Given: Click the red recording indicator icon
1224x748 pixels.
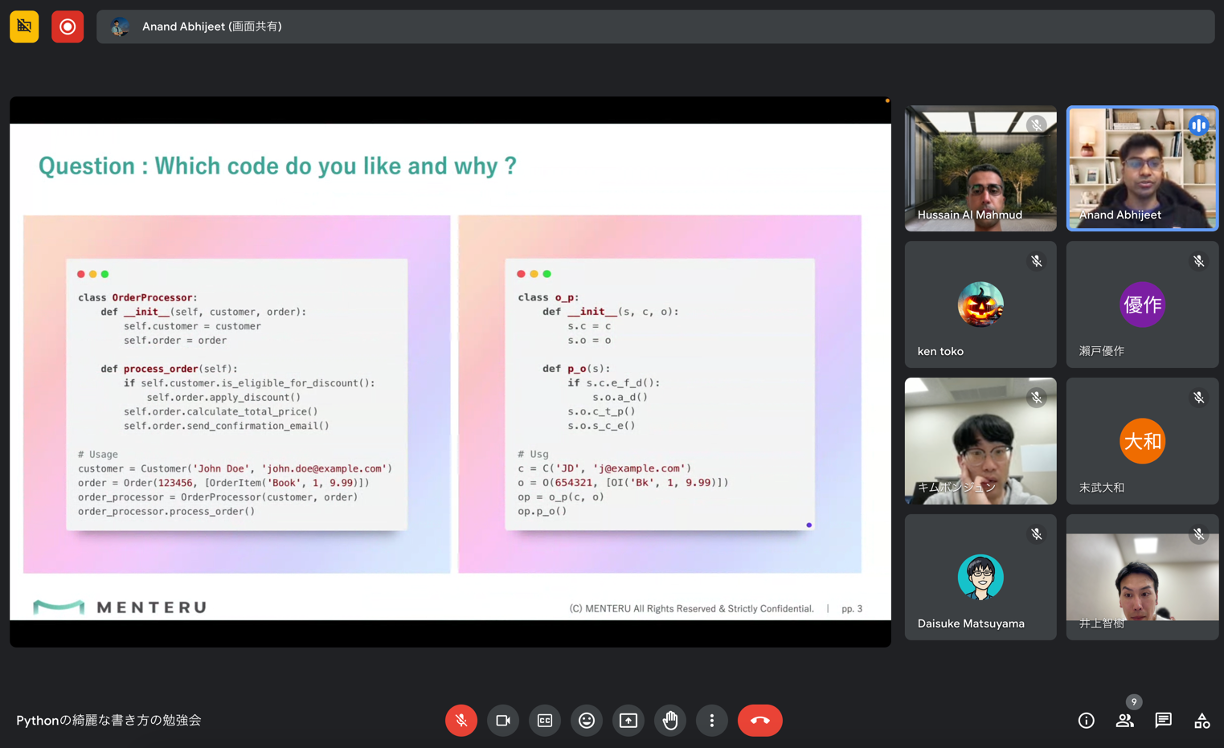Looking at the screenshot, I should [67, 26].
